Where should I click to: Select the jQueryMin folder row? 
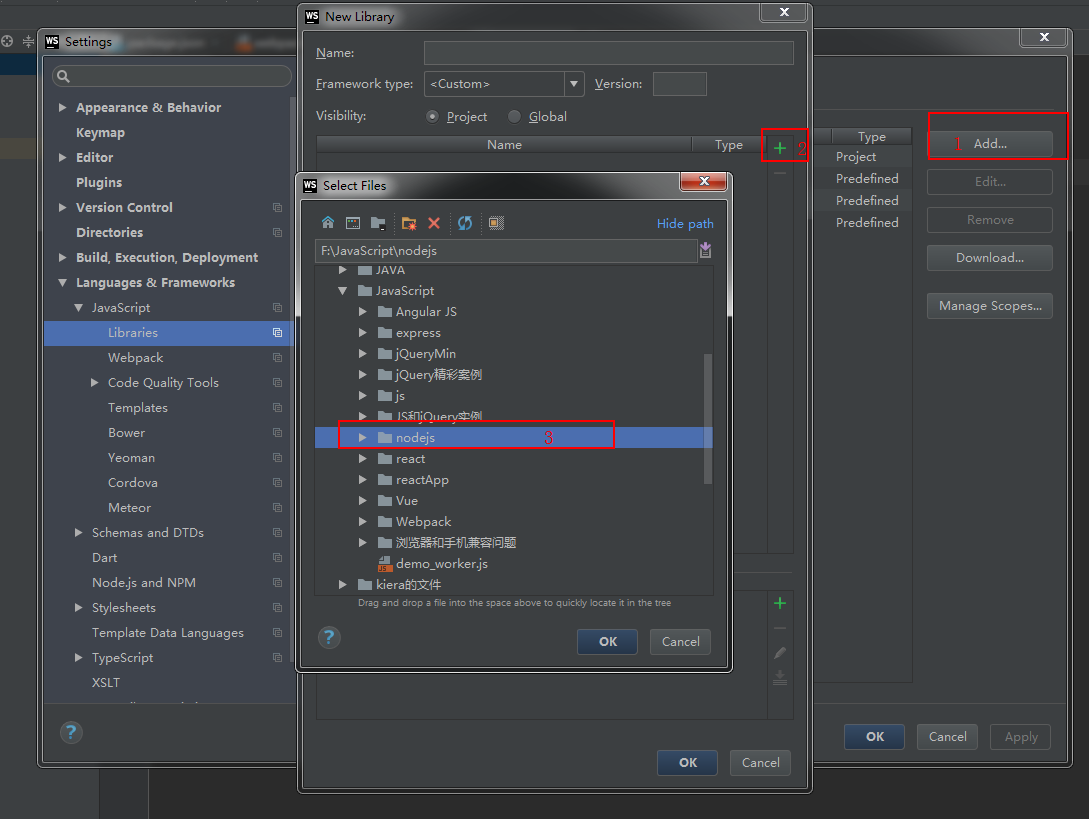click(513, 354)
